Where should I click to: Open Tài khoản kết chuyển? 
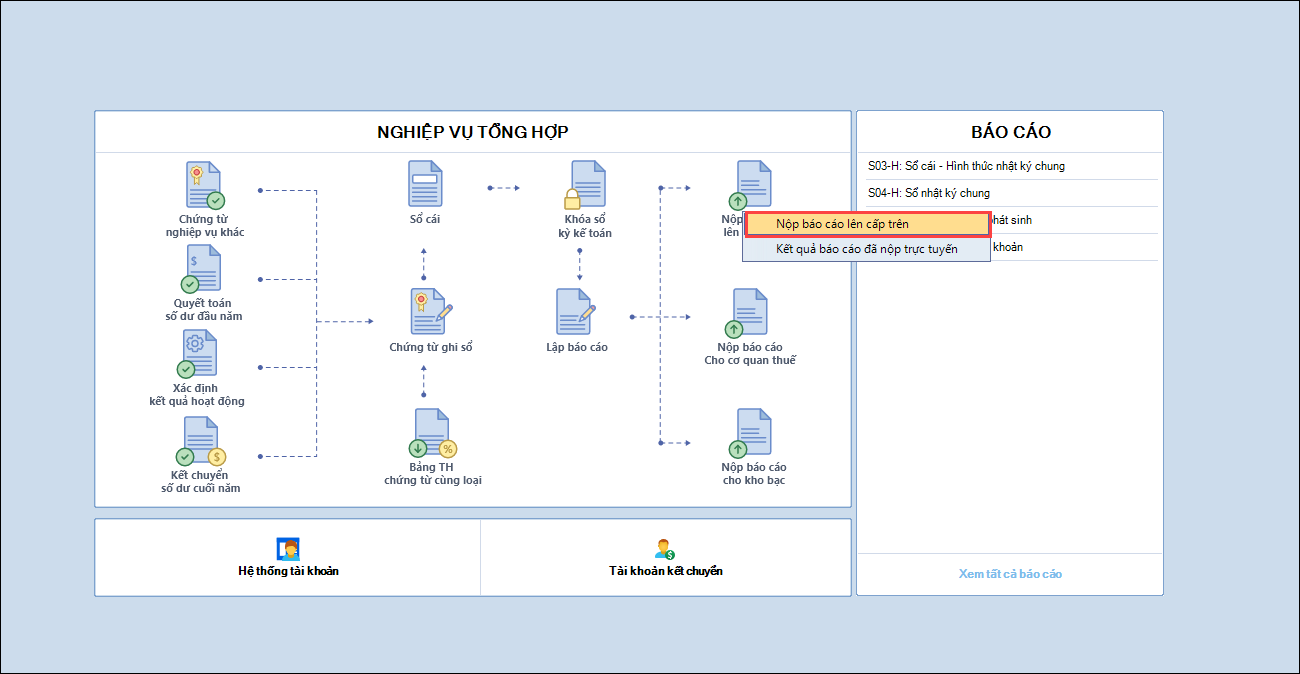665,558
